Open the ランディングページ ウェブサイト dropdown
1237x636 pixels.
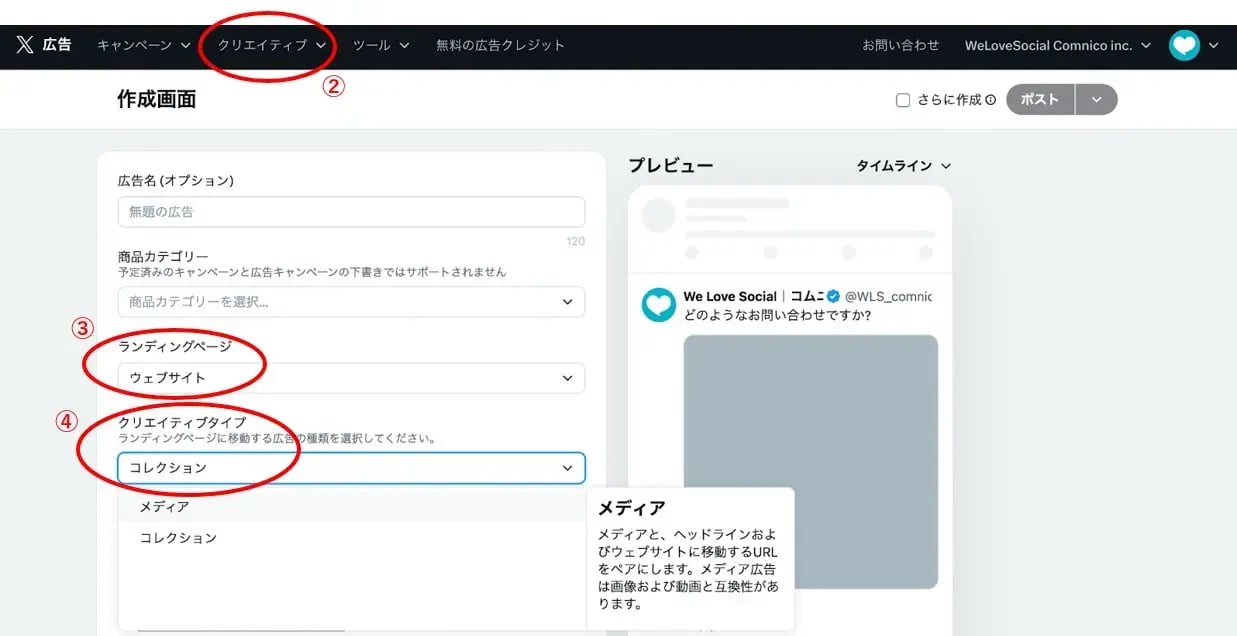pyautogui.click(x=351, y=378)
